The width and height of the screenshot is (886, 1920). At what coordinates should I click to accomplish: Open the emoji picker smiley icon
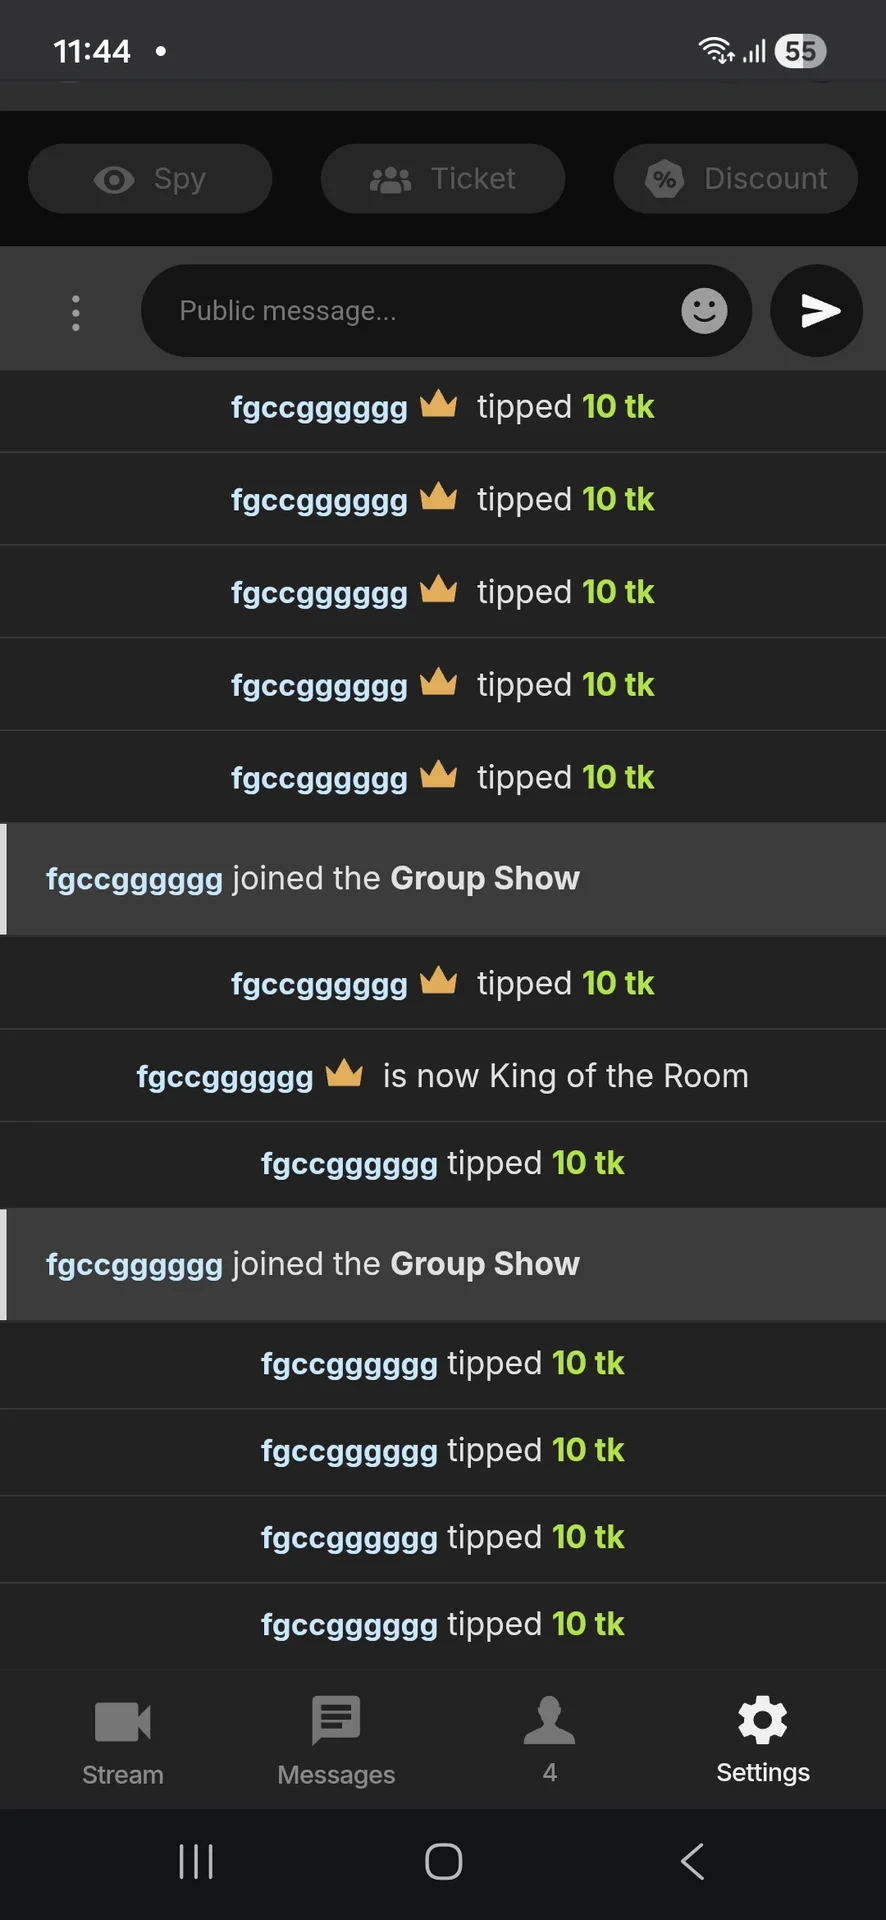[704, 311]
